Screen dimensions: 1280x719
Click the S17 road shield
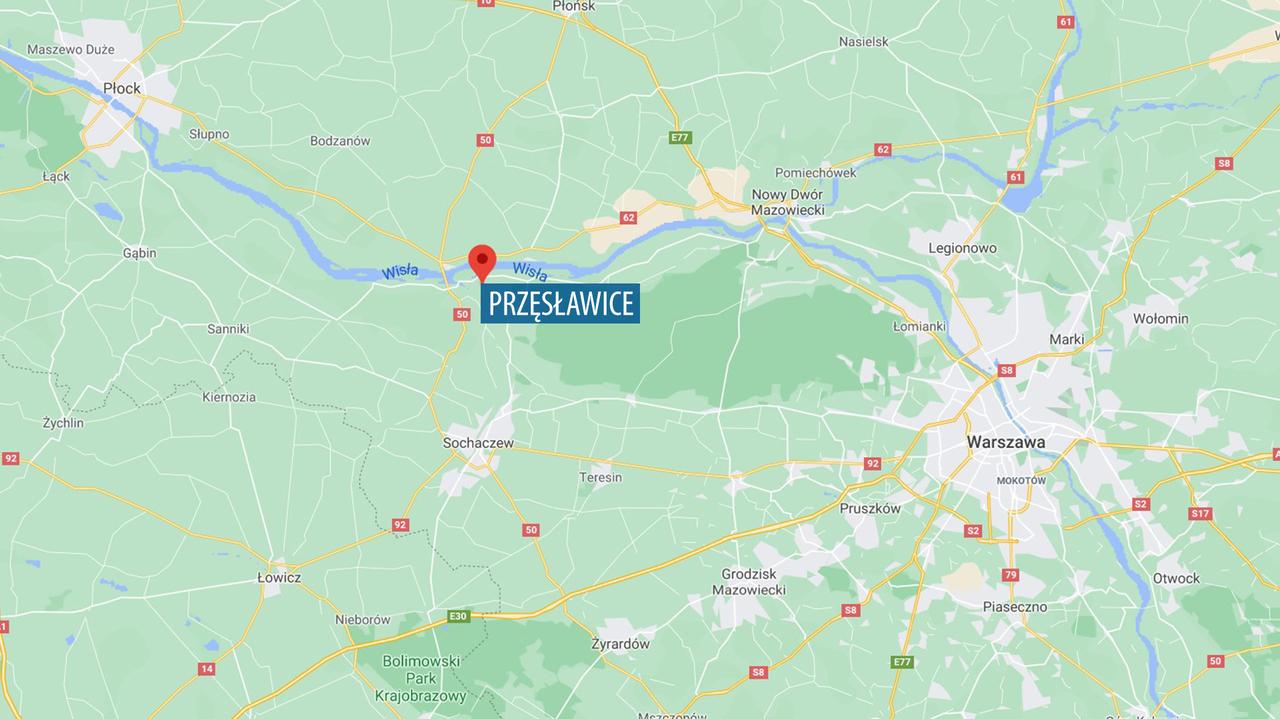pos(1201,514)
